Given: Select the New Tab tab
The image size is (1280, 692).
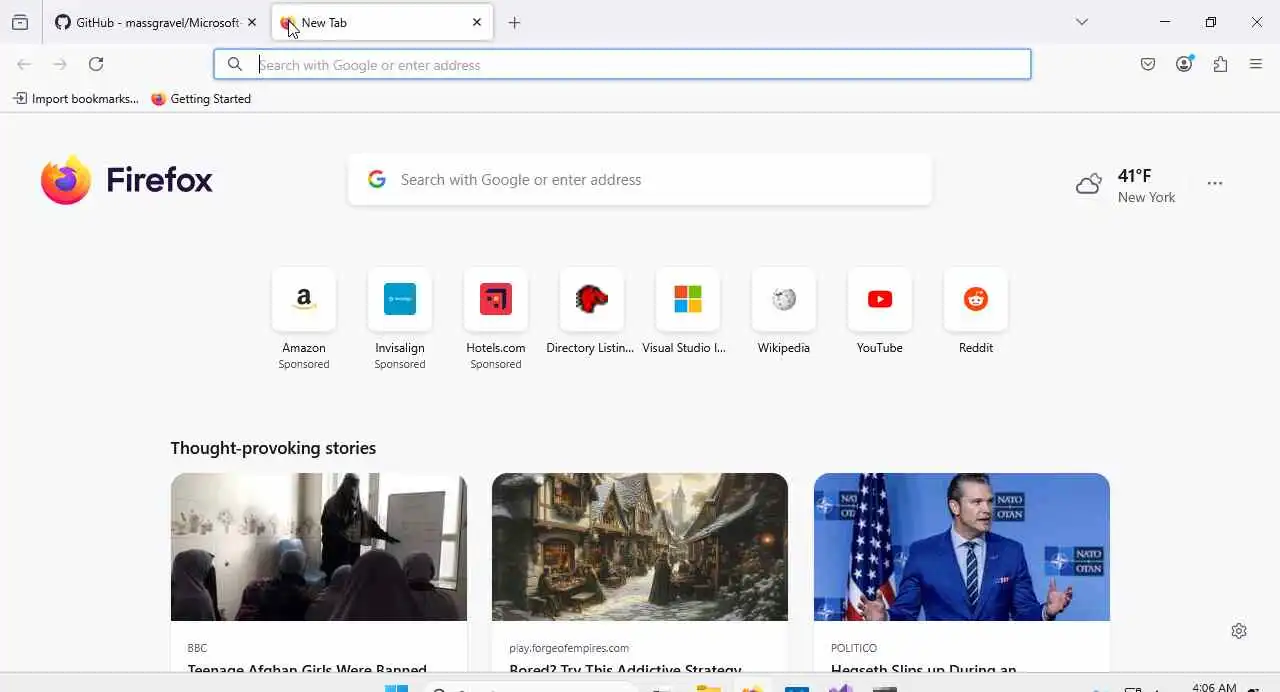Looking at the screenshot, I should (x=382, y=22).
